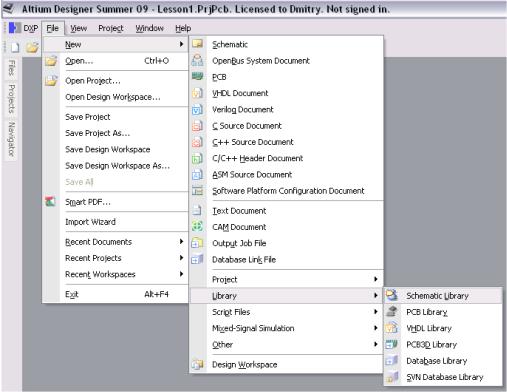Expand the Script Files submenu

point(286,312)
